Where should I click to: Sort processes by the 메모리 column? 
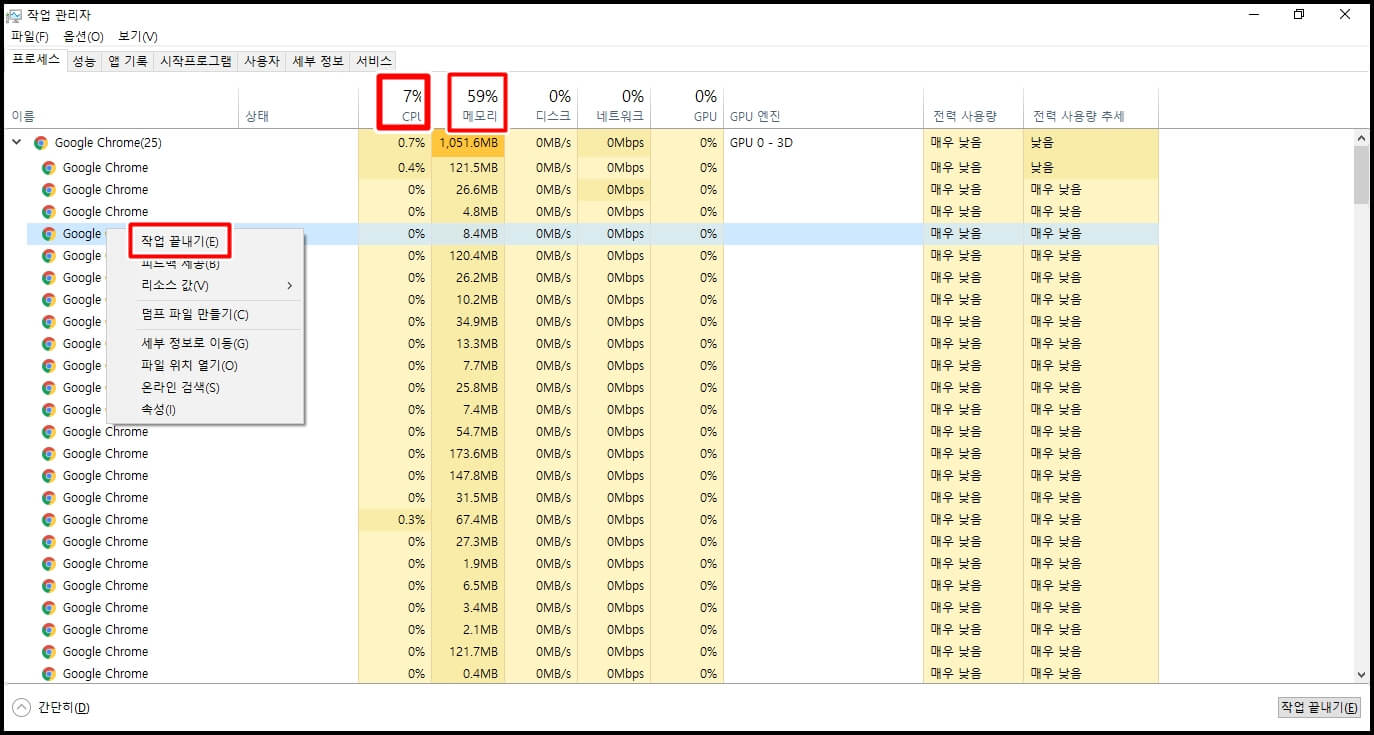468,107
